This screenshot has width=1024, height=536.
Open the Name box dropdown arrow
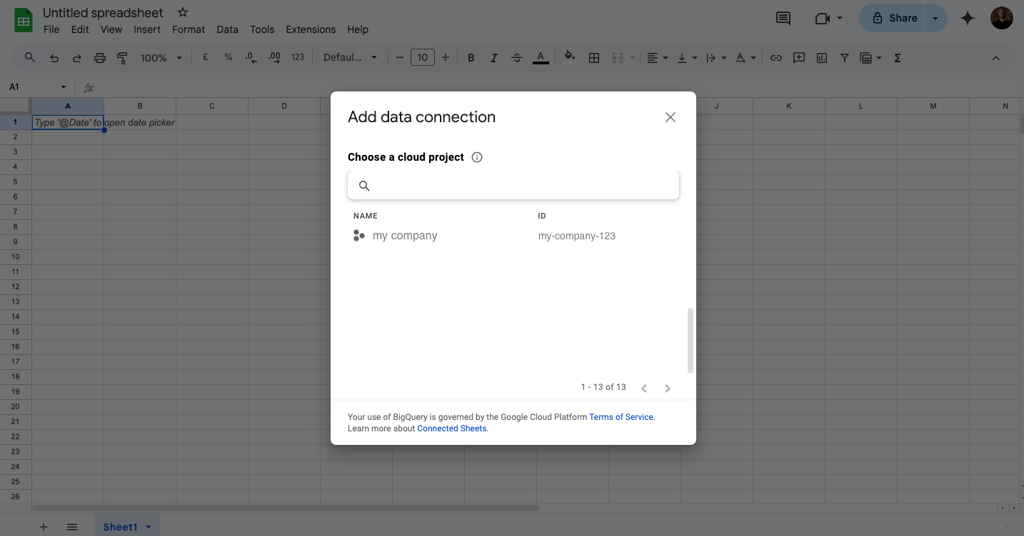(63, 87)
